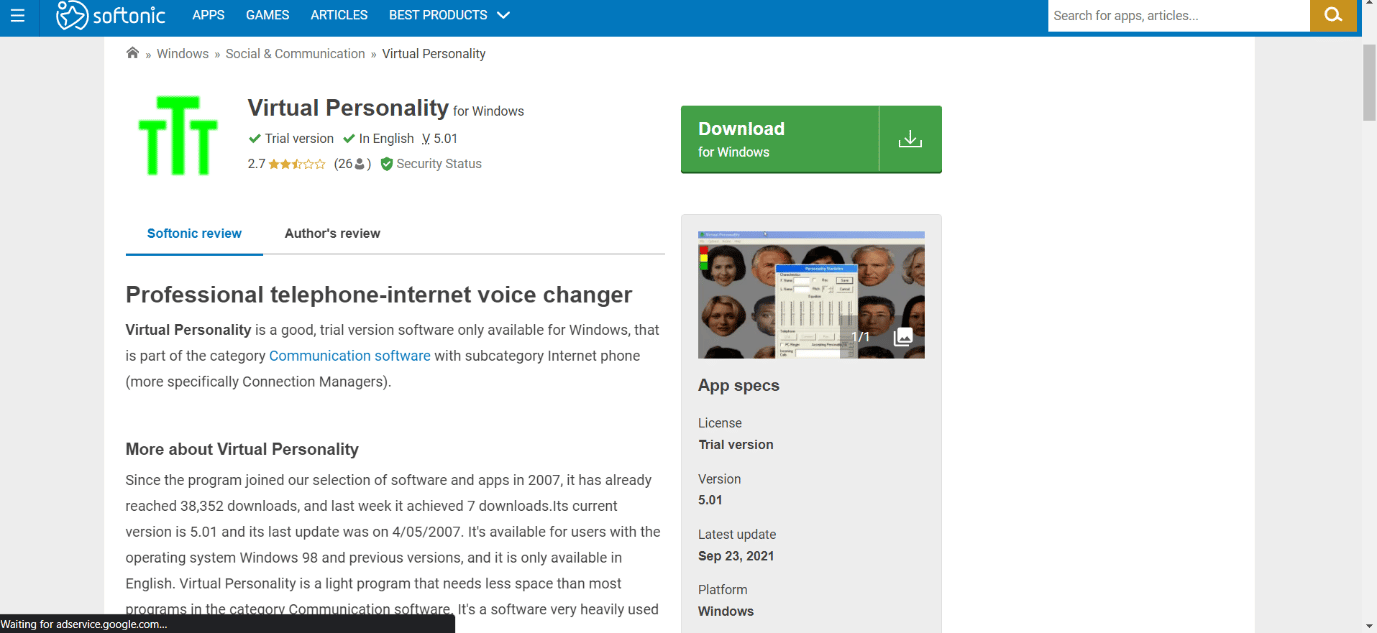
Task: Click the License Trial version value
Action: point(736,445)
